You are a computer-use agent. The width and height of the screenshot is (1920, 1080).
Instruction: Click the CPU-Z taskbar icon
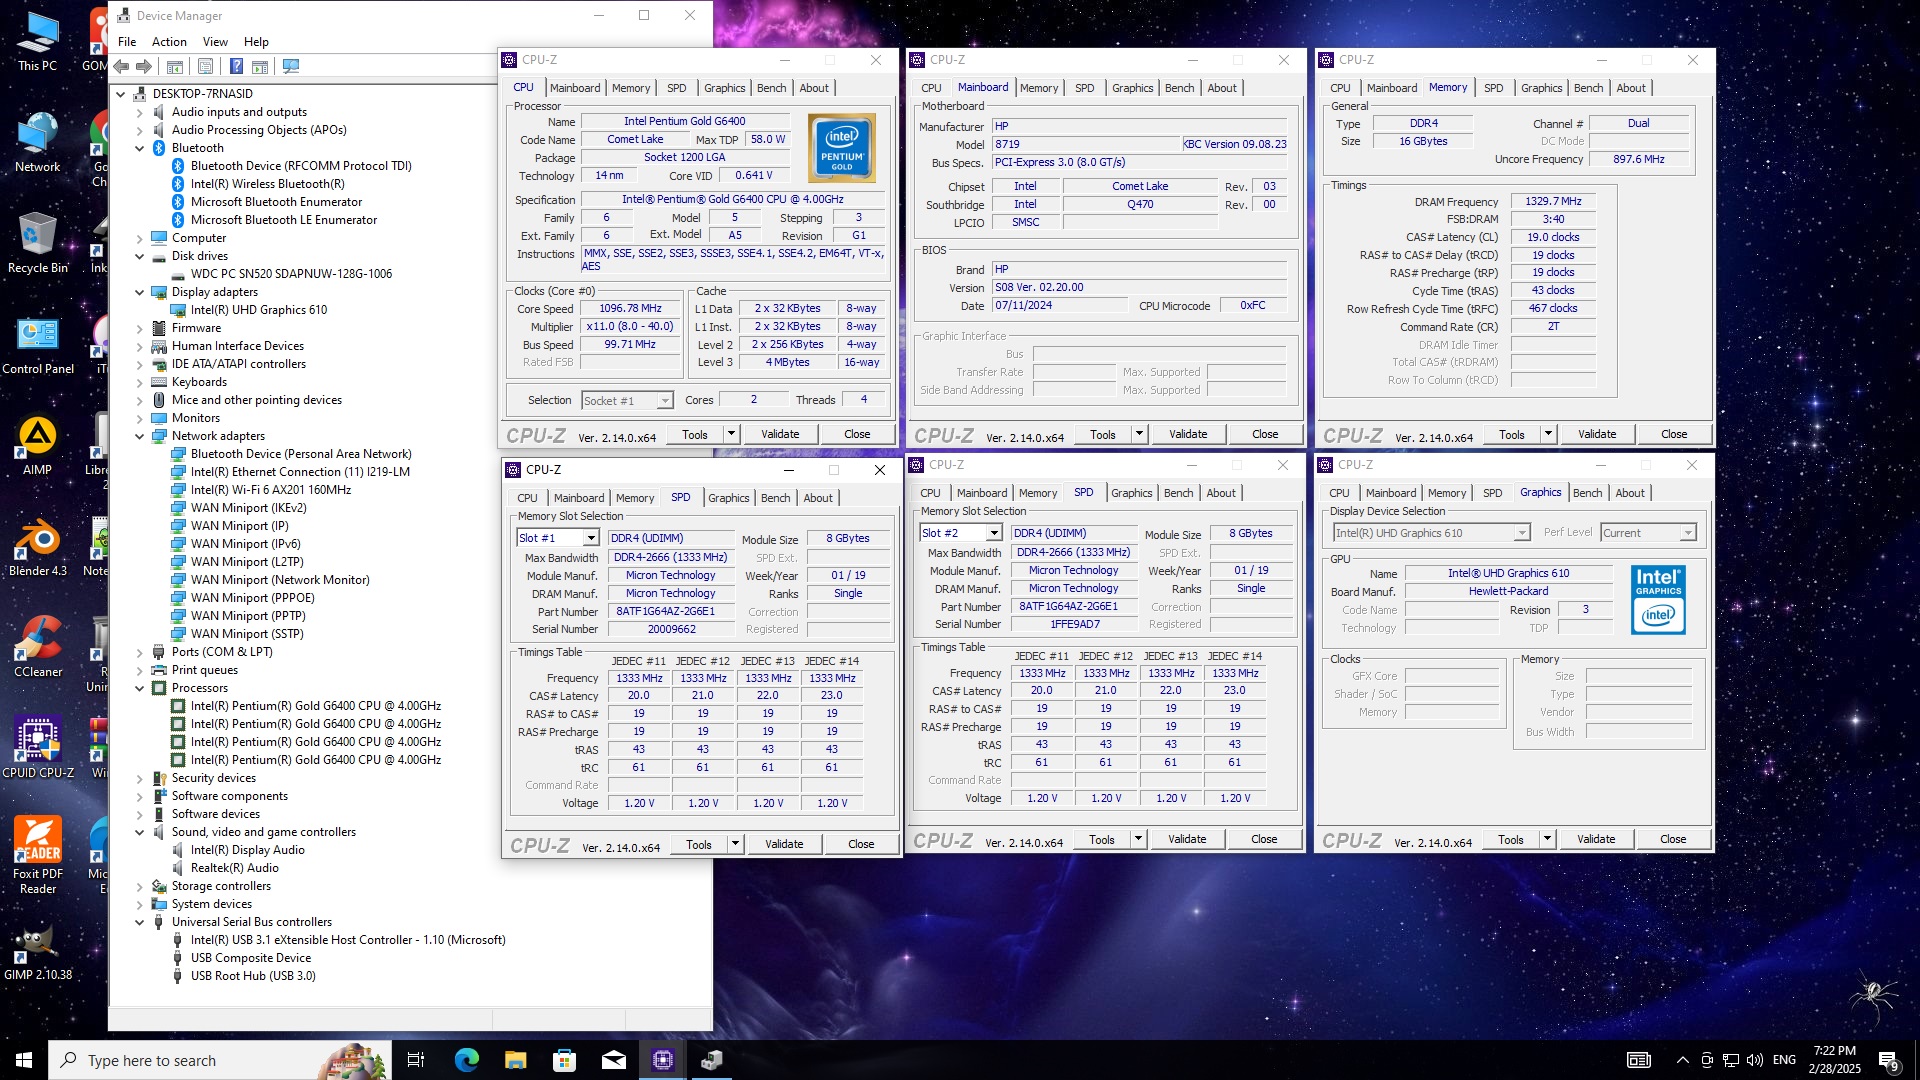[x=663, y=1060]
